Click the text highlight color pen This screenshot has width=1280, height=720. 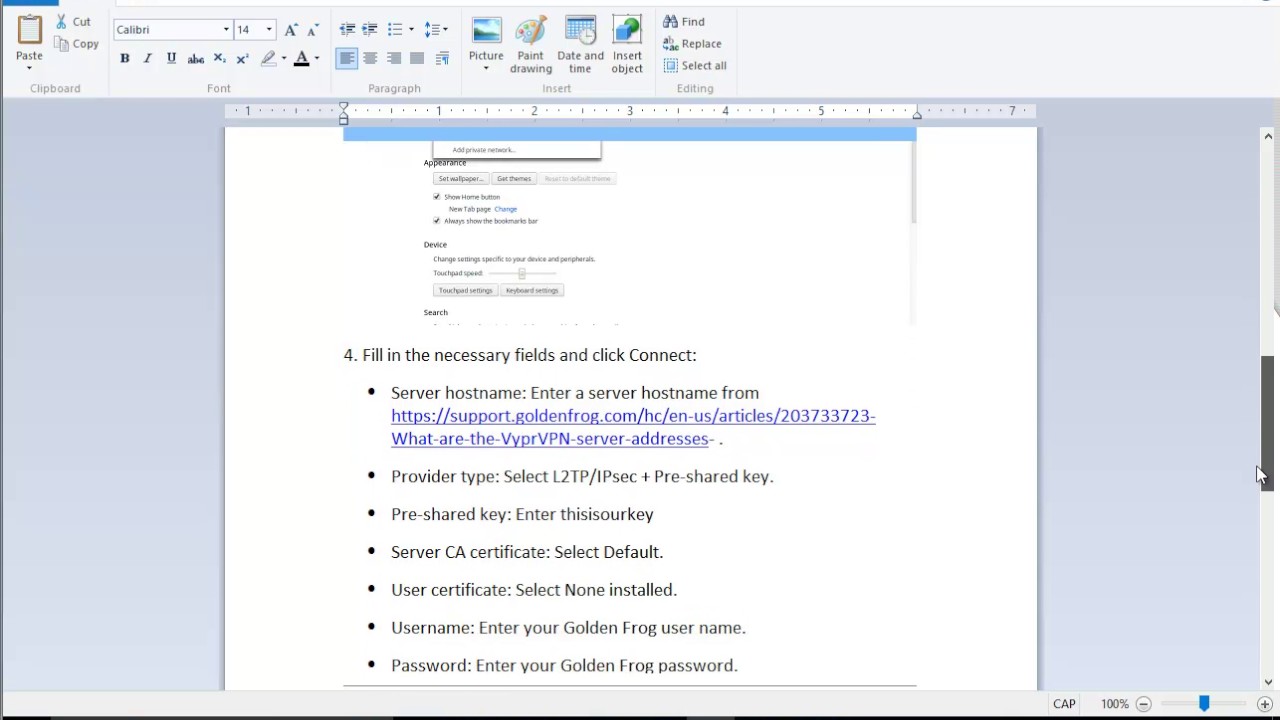(x=268, y=59)
